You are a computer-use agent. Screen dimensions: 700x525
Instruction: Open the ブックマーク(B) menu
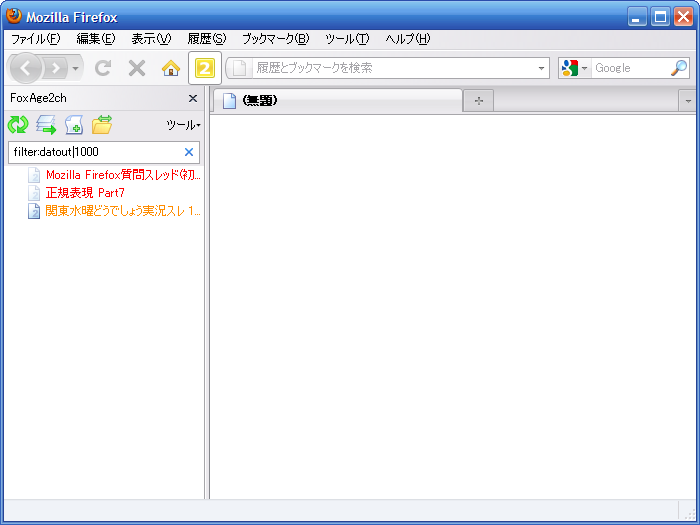click(275, 39)
